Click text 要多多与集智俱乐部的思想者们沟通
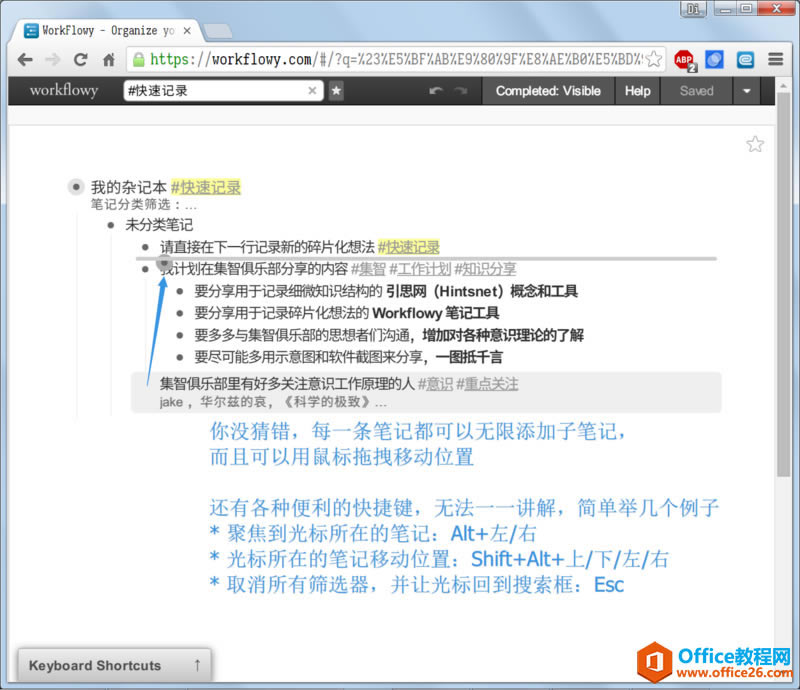 tap(303, 335)
